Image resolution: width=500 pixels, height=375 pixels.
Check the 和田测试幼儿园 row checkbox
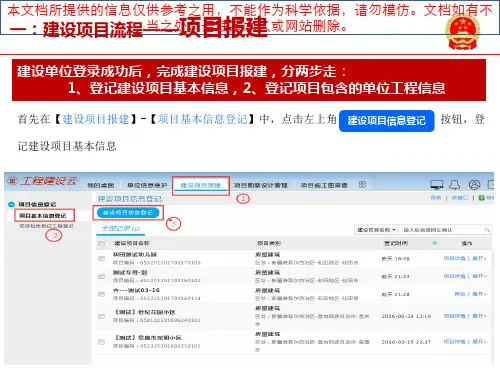[101, 259]
